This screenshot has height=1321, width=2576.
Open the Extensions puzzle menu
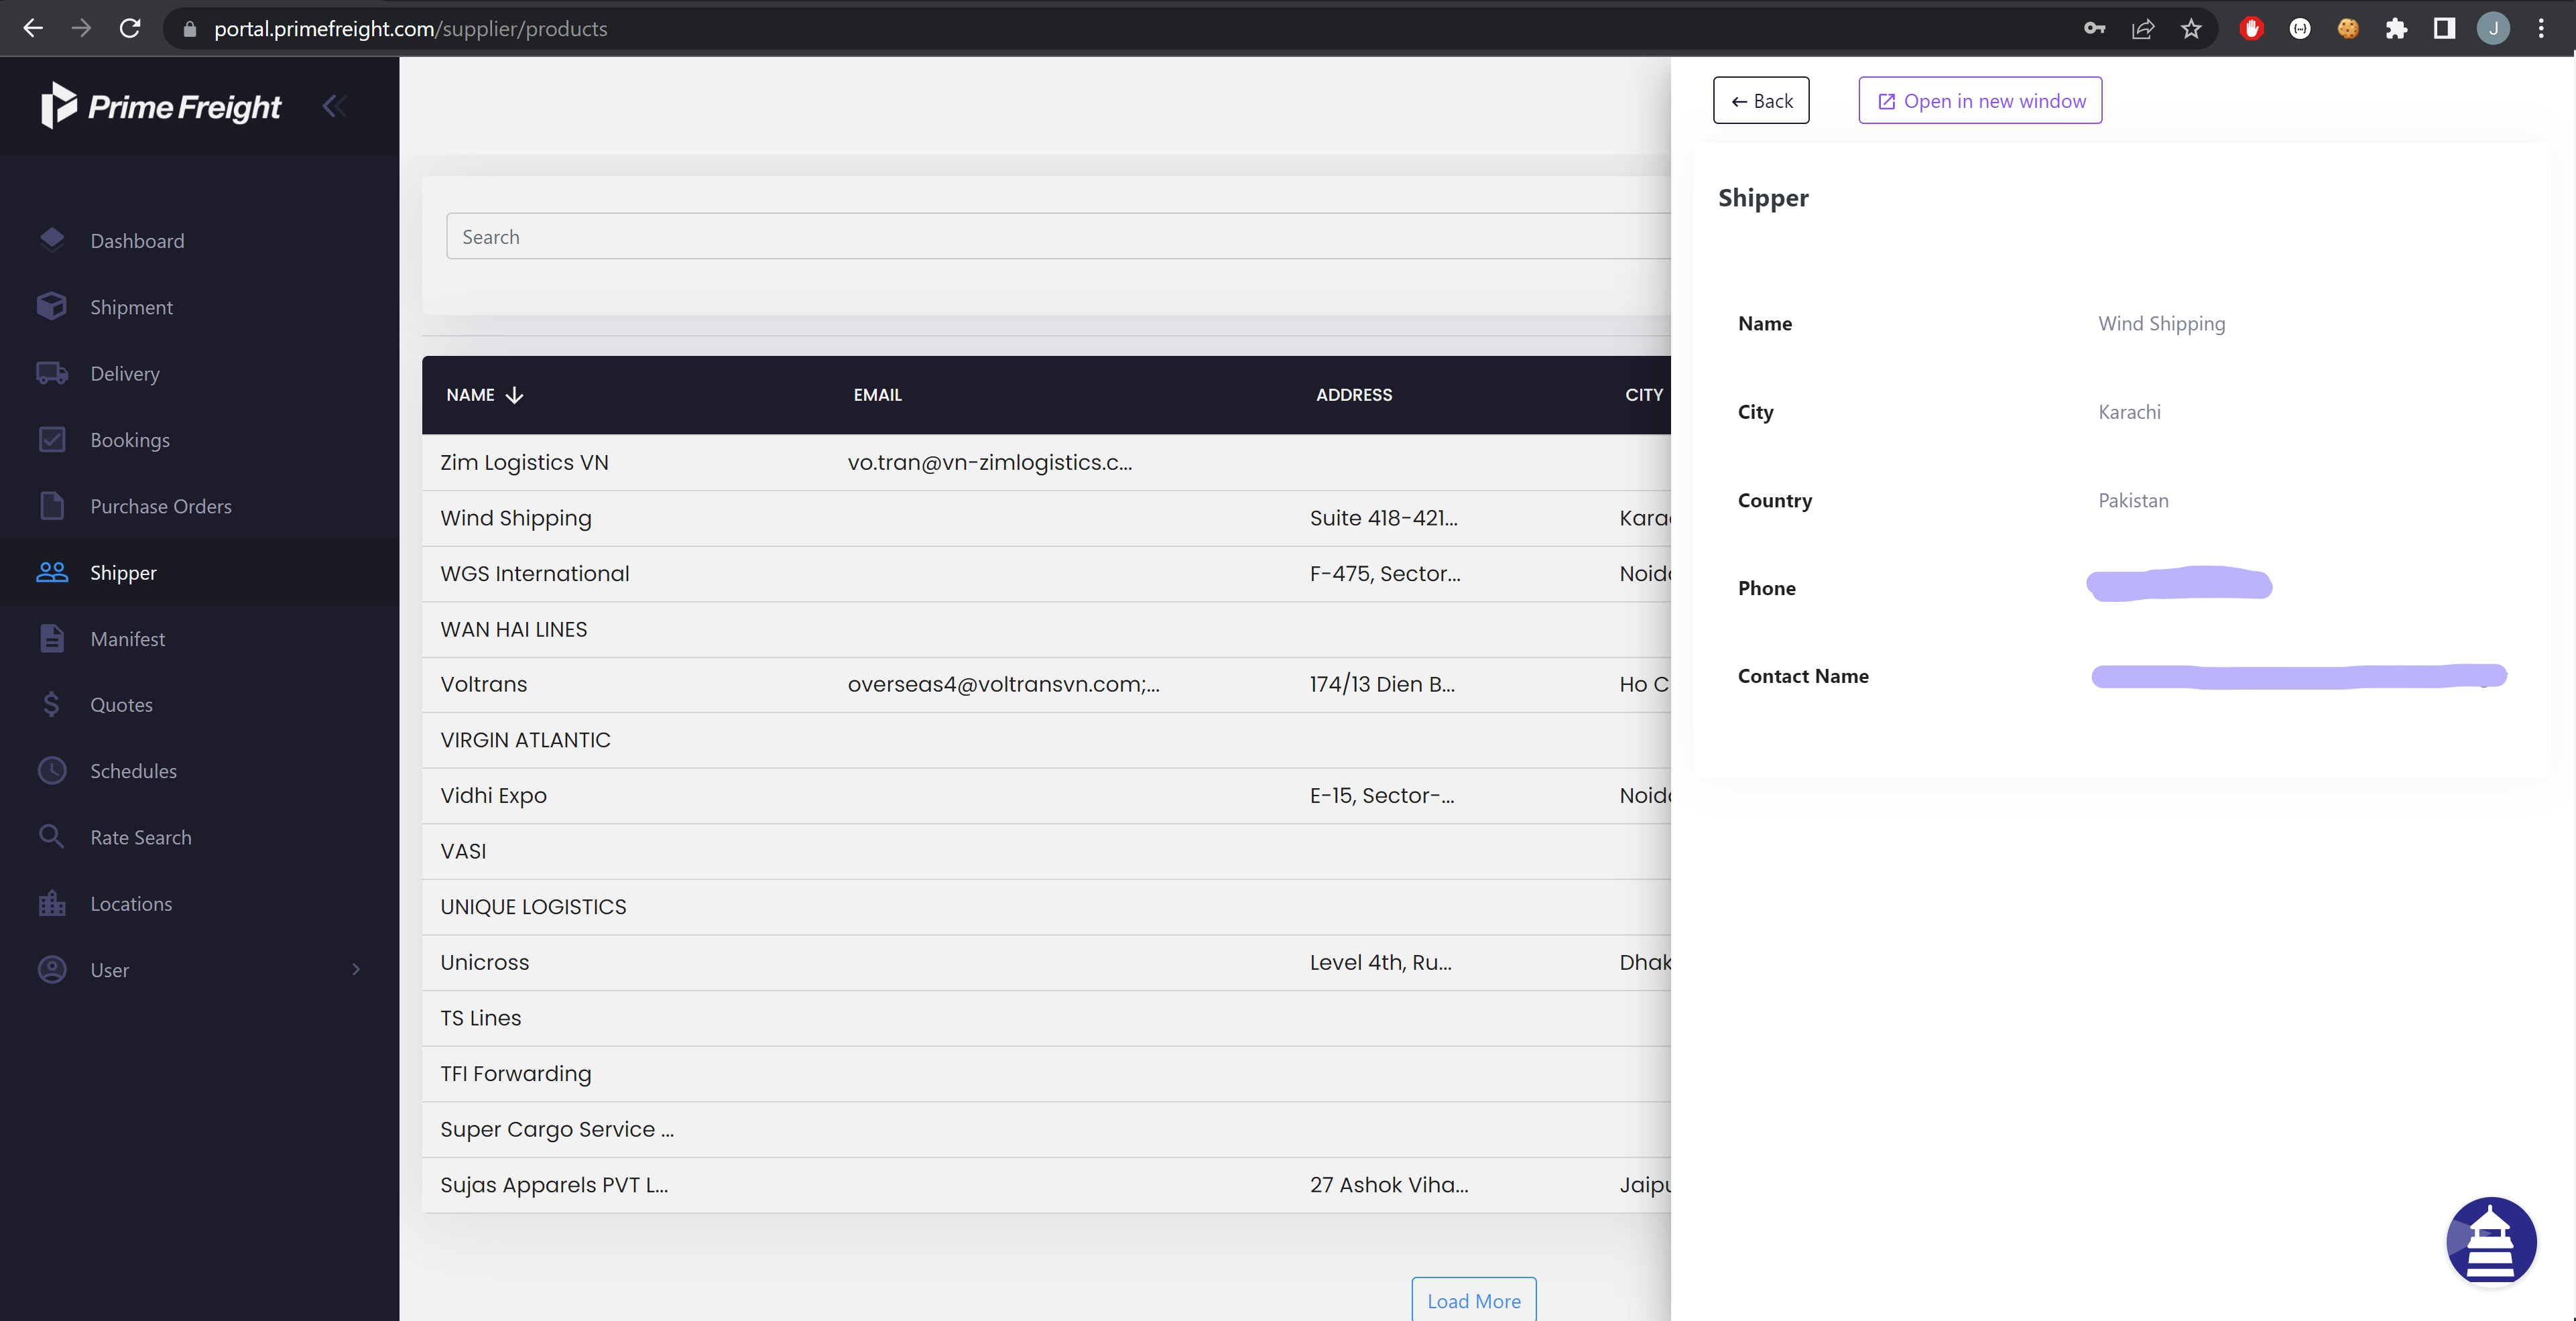[2396, 29]
